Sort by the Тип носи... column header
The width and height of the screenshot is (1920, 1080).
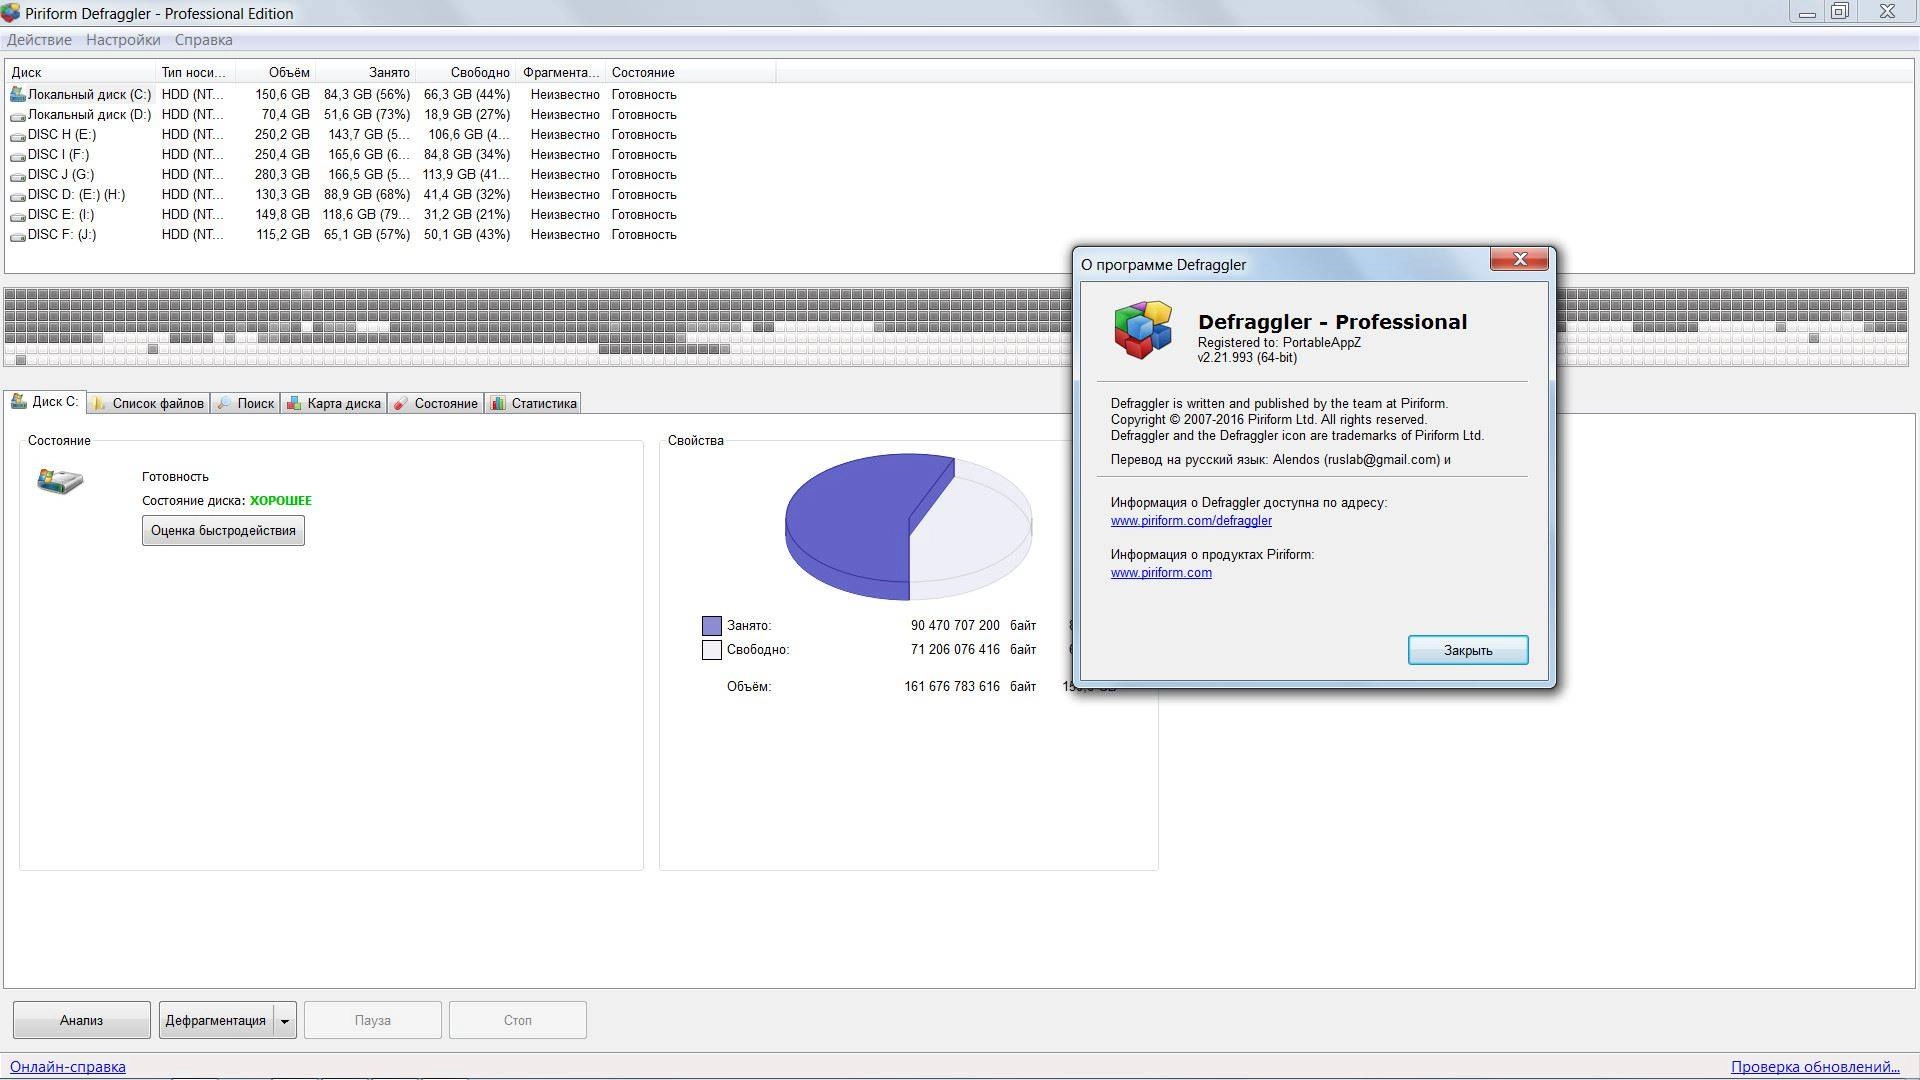[x=195, y=72]
